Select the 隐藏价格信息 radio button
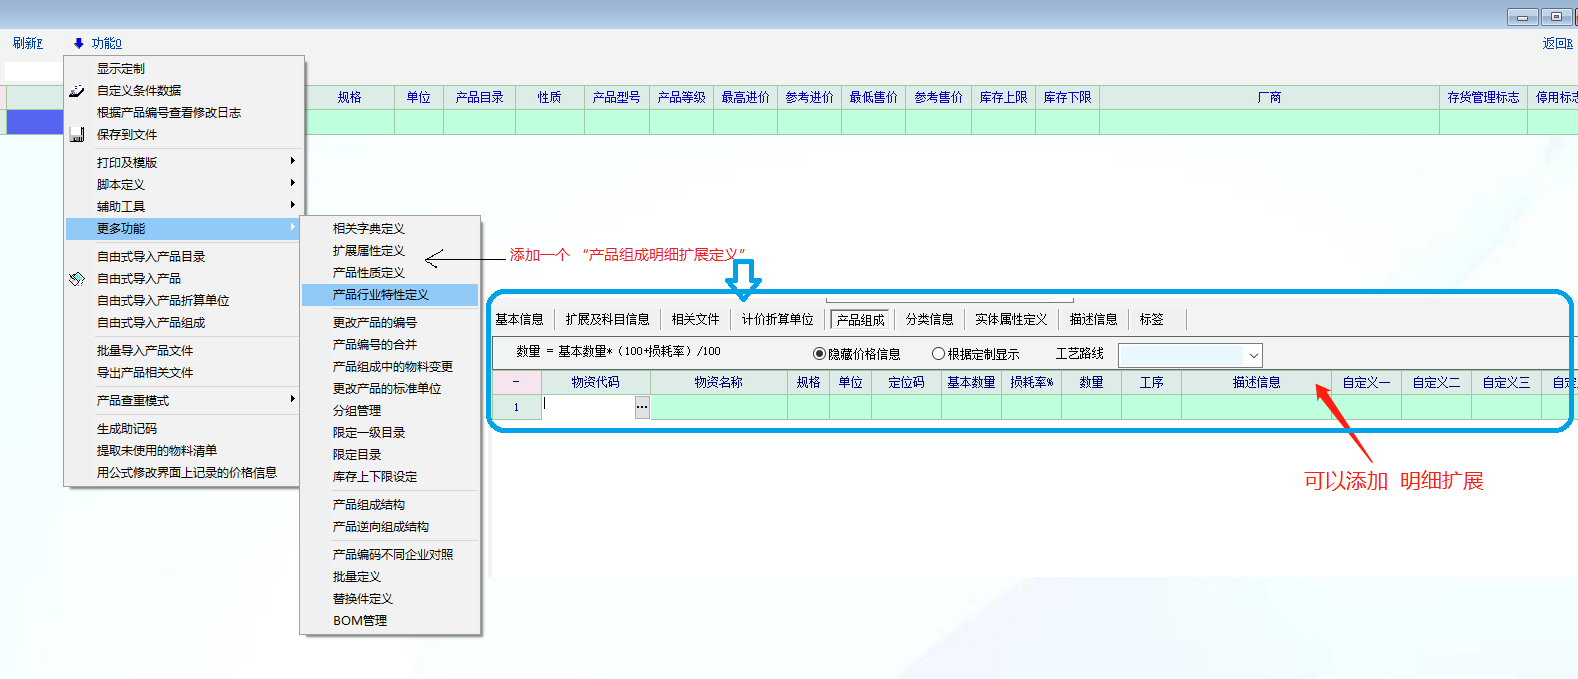The height and width of the screenshot is (679, 1578). click(819, 354)
